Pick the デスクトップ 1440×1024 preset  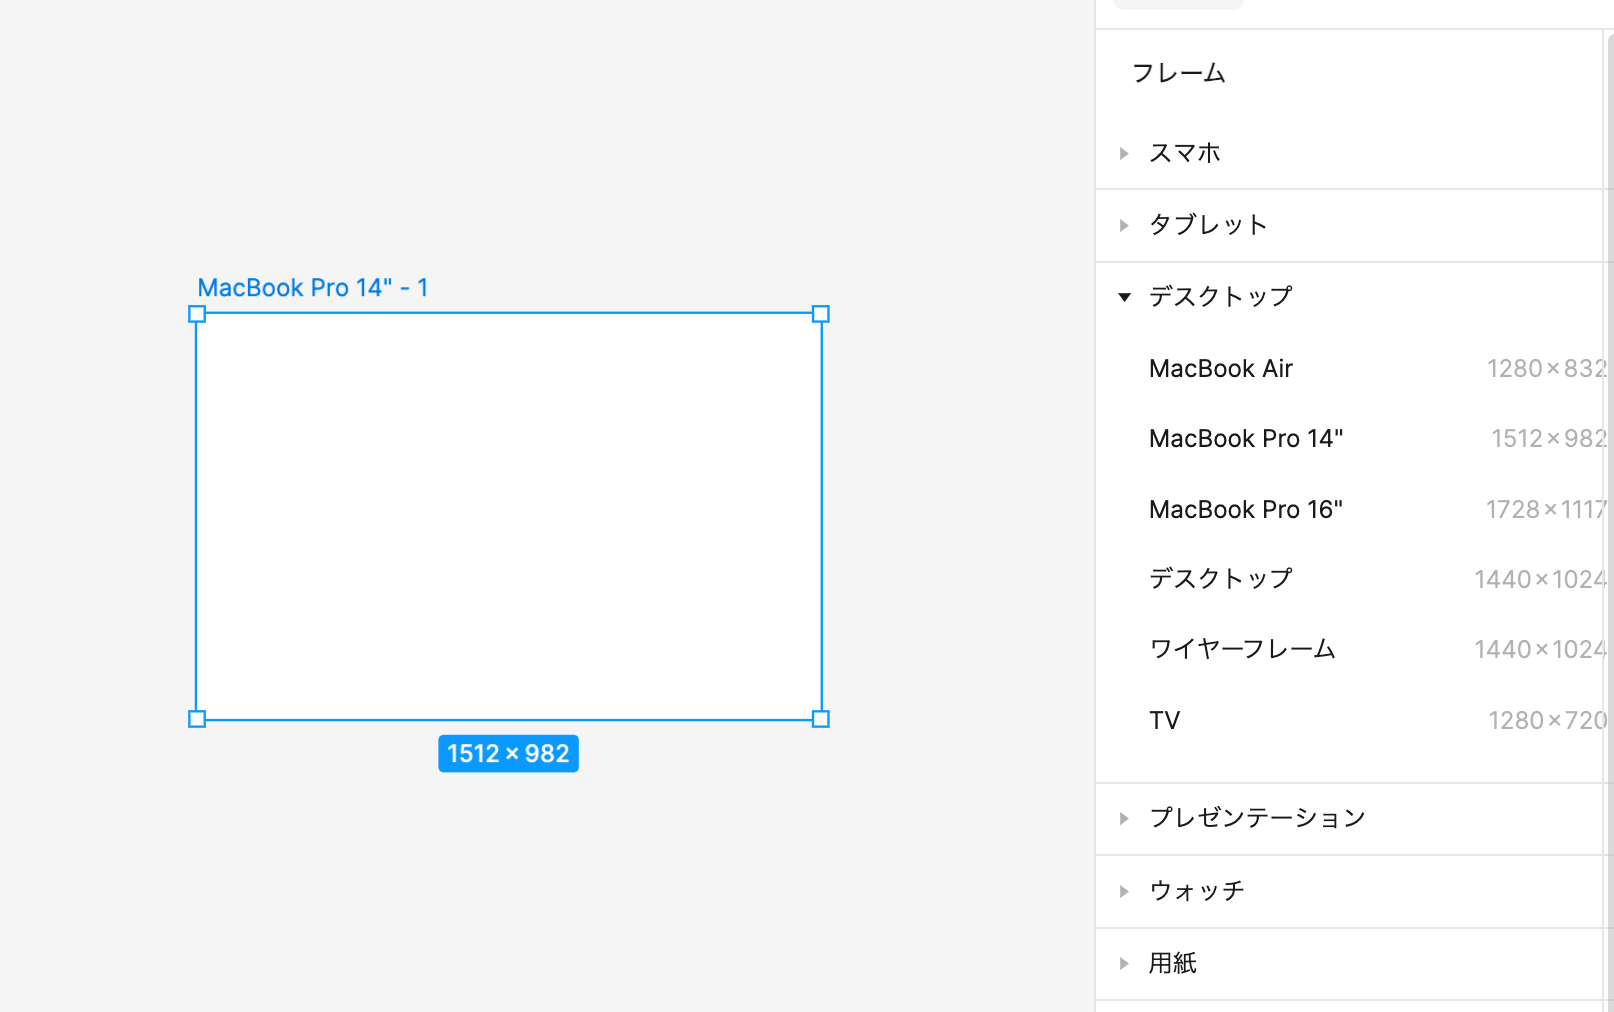pyautogui.click(x=1350, y=579)
